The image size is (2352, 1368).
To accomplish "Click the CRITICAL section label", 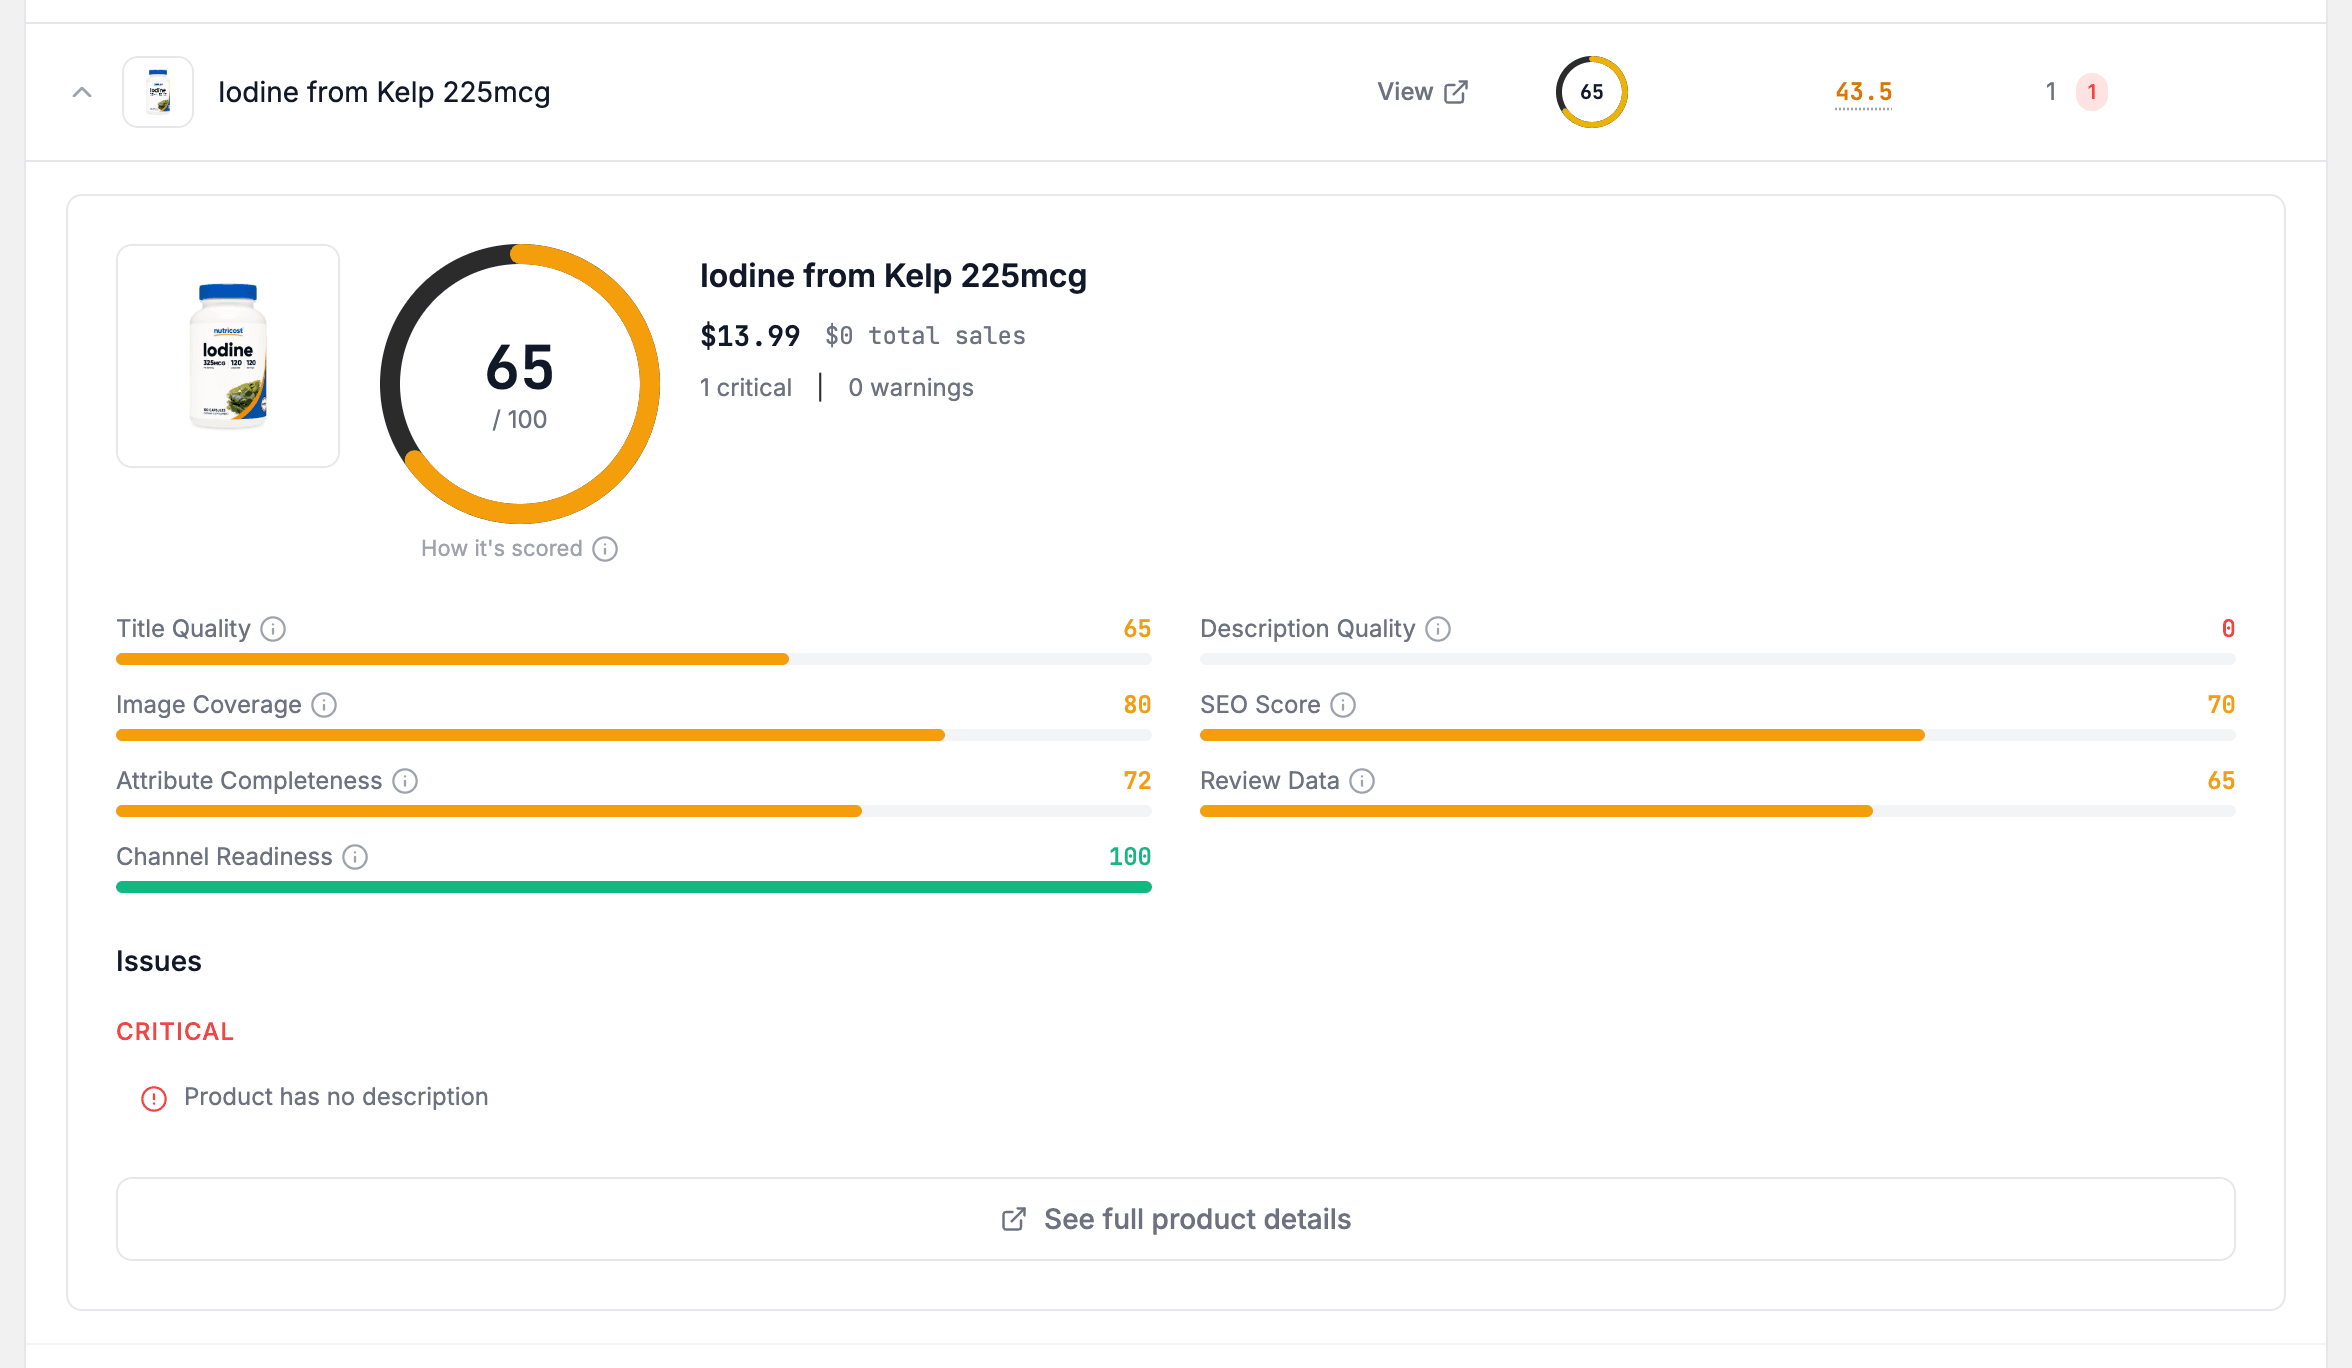I will (175, 1032).
